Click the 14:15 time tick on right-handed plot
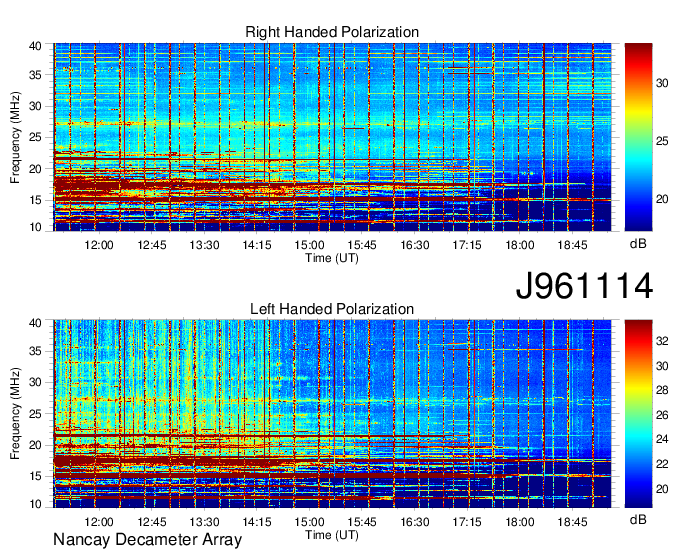680x552 pixels. 257,245
